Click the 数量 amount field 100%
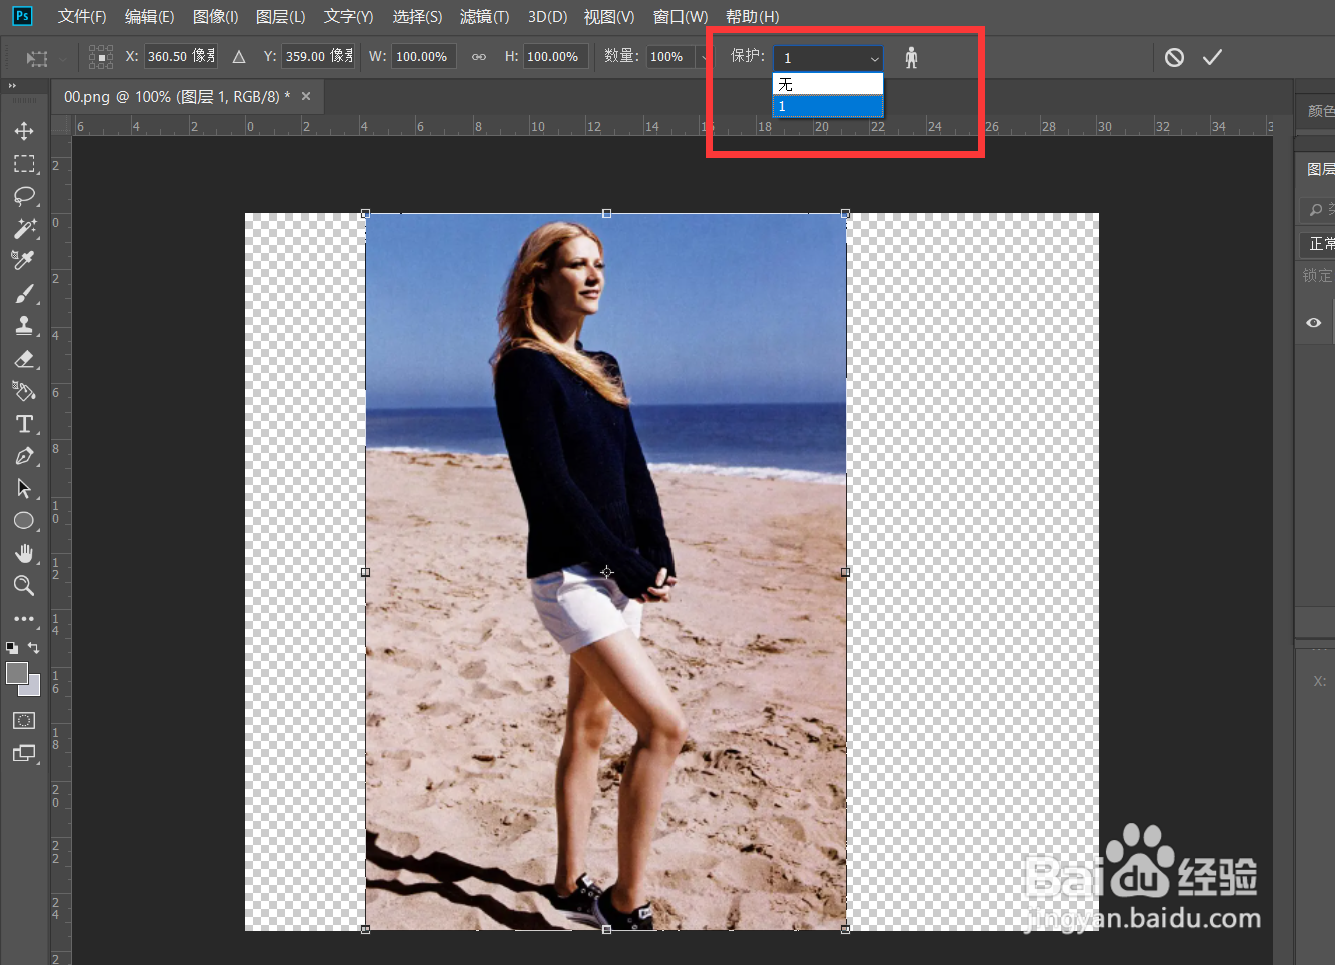The height and width of the screenshot is (965, 1335). pyautogui.click(x=670, y=56)
